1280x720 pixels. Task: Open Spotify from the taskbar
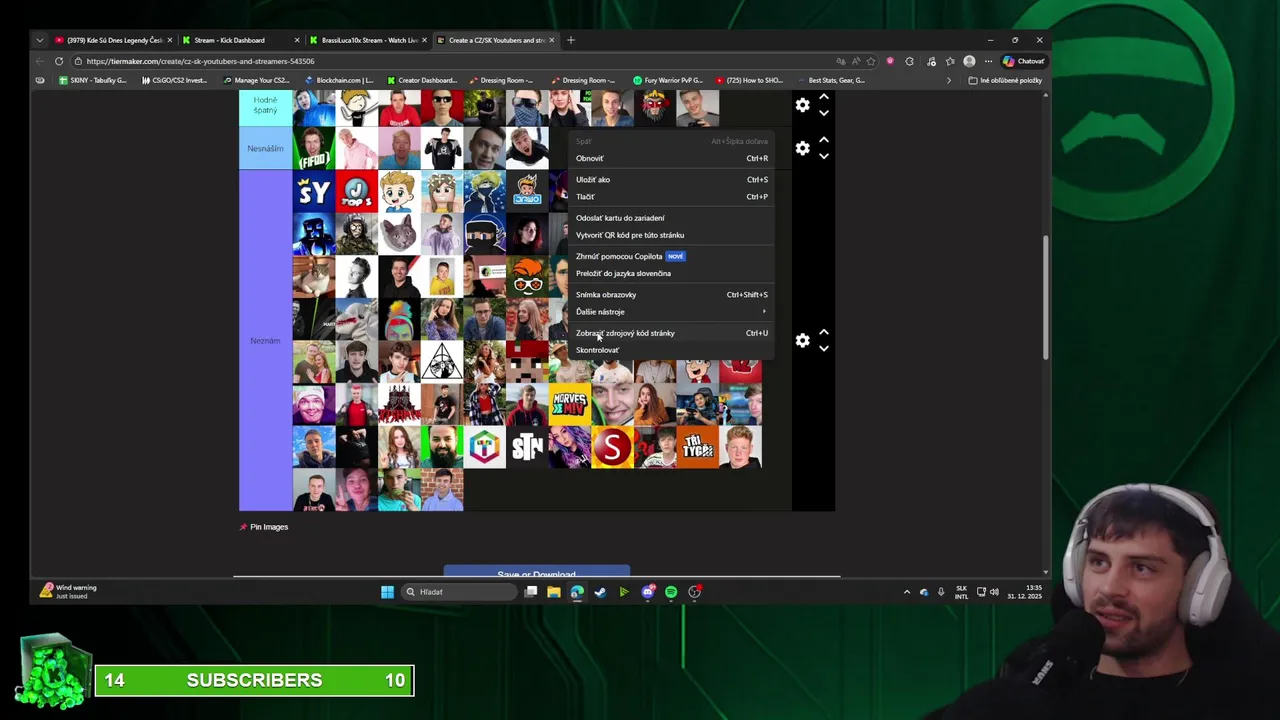[671, 592]
